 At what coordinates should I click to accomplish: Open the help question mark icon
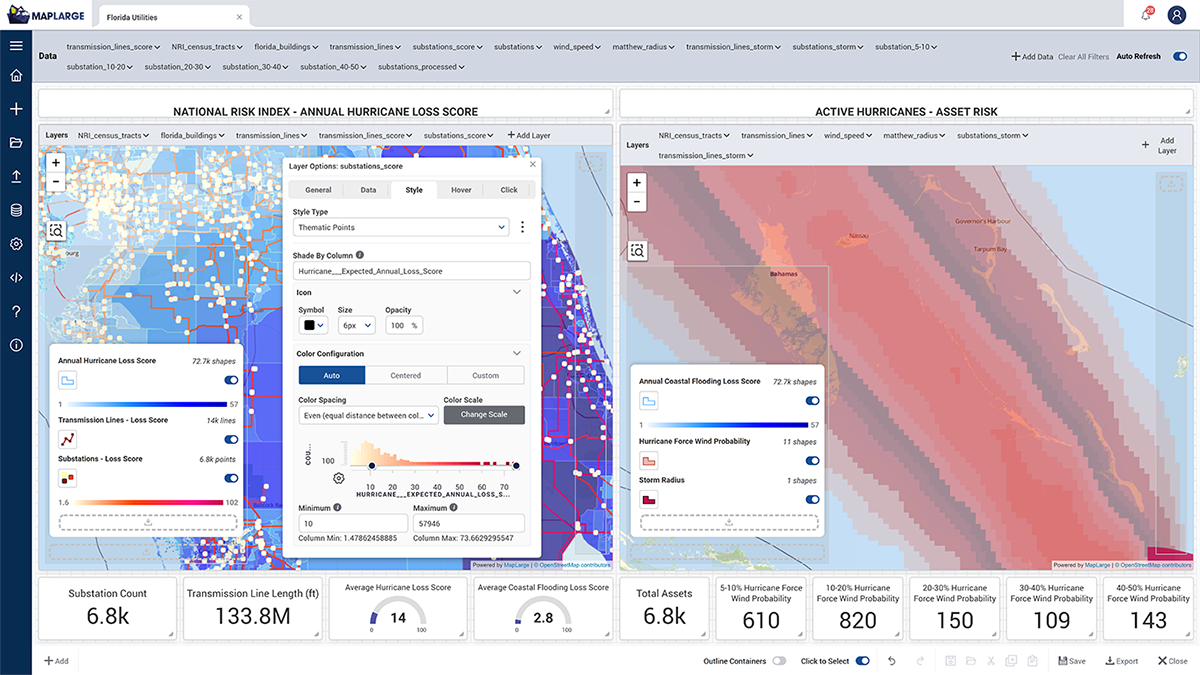pyautogui.click(x=15, y=311)
